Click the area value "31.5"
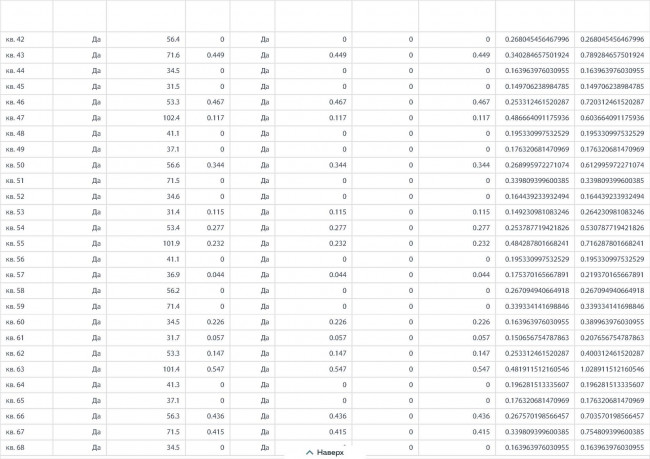 tap(173, 87)
